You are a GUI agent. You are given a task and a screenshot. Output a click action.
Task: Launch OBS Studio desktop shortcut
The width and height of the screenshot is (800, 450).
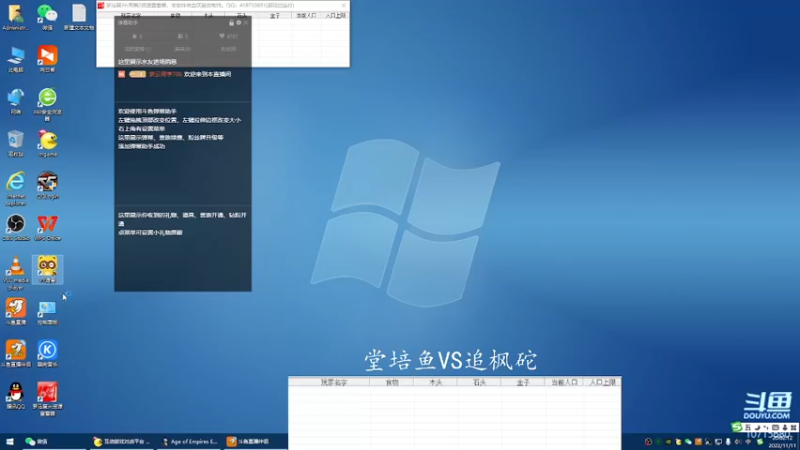[16, 228]
